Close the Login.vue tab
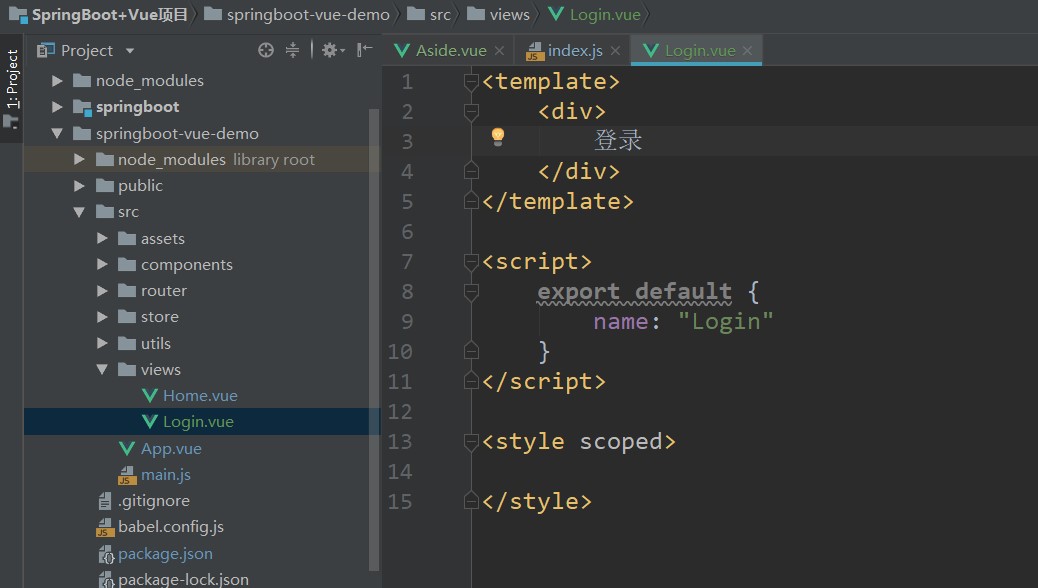The height and width of the screenshot is (588, 1038). tap(747, 51)
